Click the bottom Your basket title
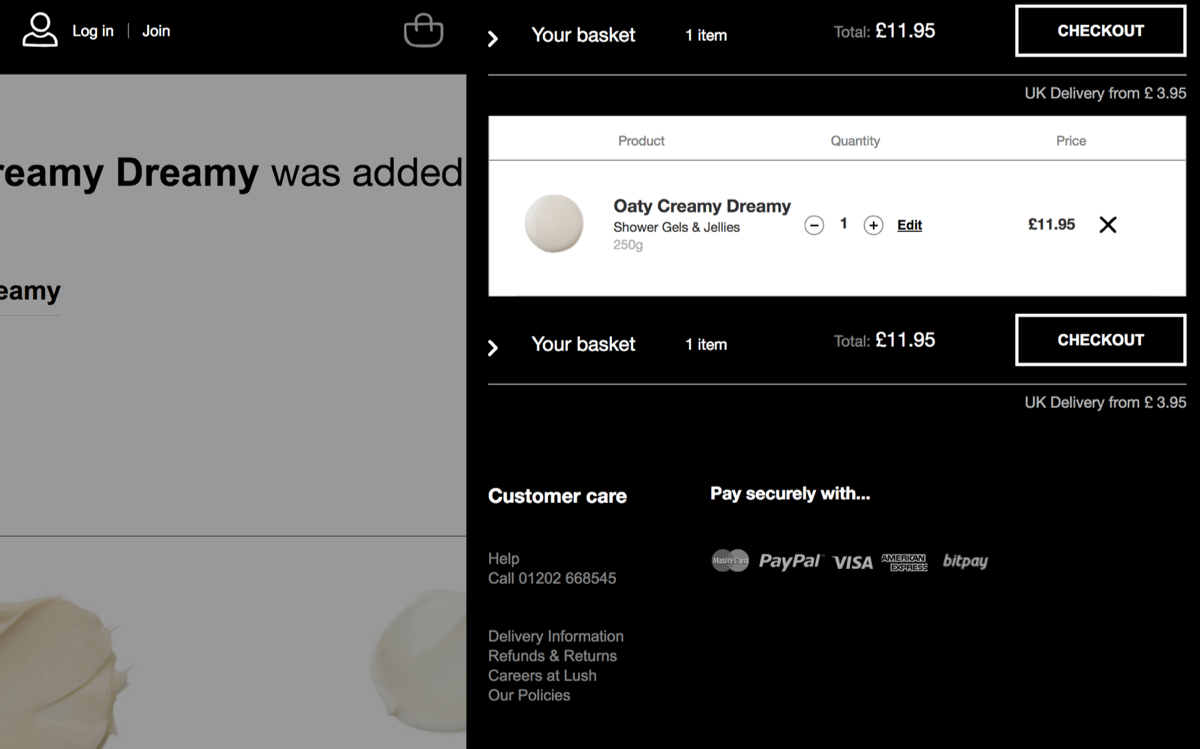Image resolution: width=1200 pixels, height=749 pixels. coord(583,344)
